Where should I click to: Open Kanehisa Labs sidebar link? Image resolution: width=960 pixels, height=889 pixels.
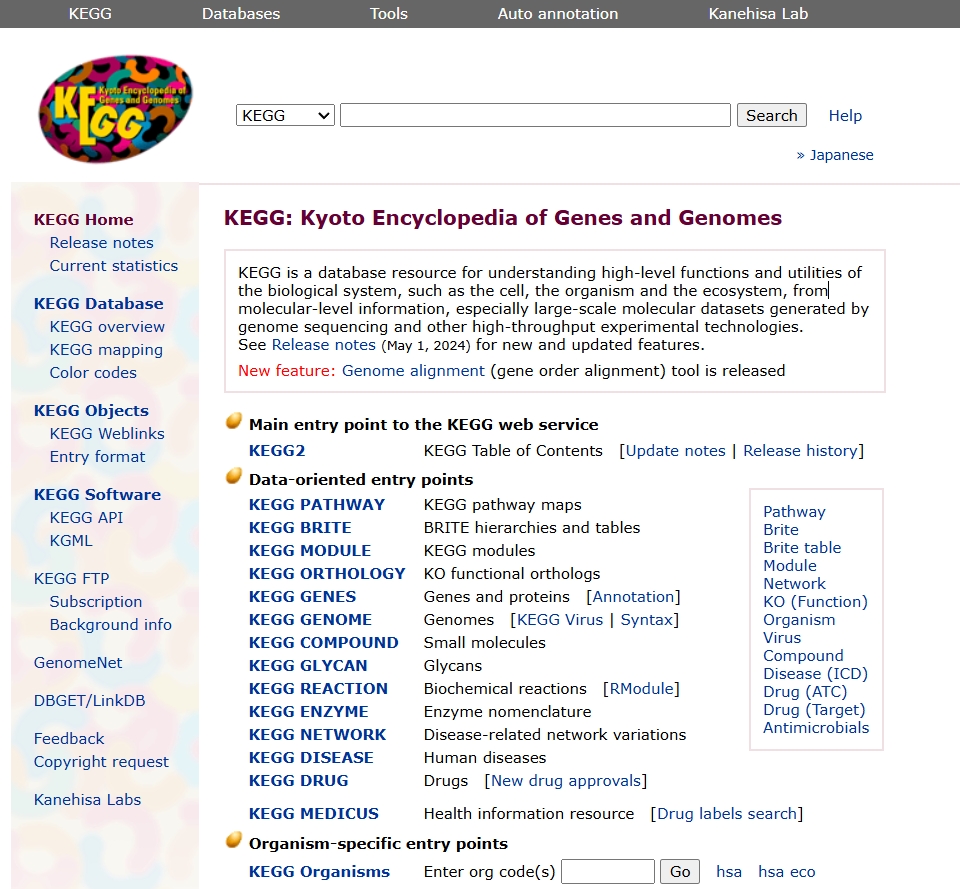(88, 800)
